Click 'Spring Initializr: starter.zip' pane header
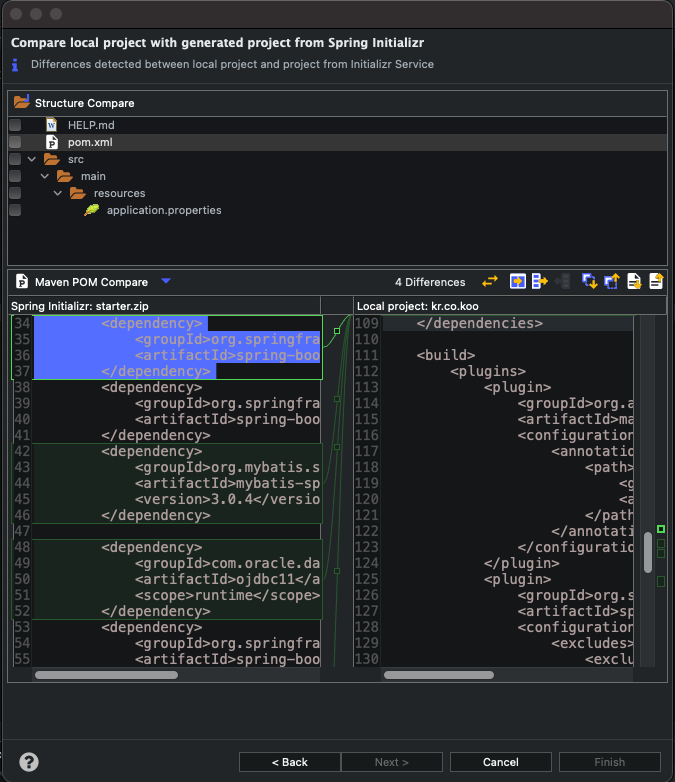 click(x=80, y=306)
